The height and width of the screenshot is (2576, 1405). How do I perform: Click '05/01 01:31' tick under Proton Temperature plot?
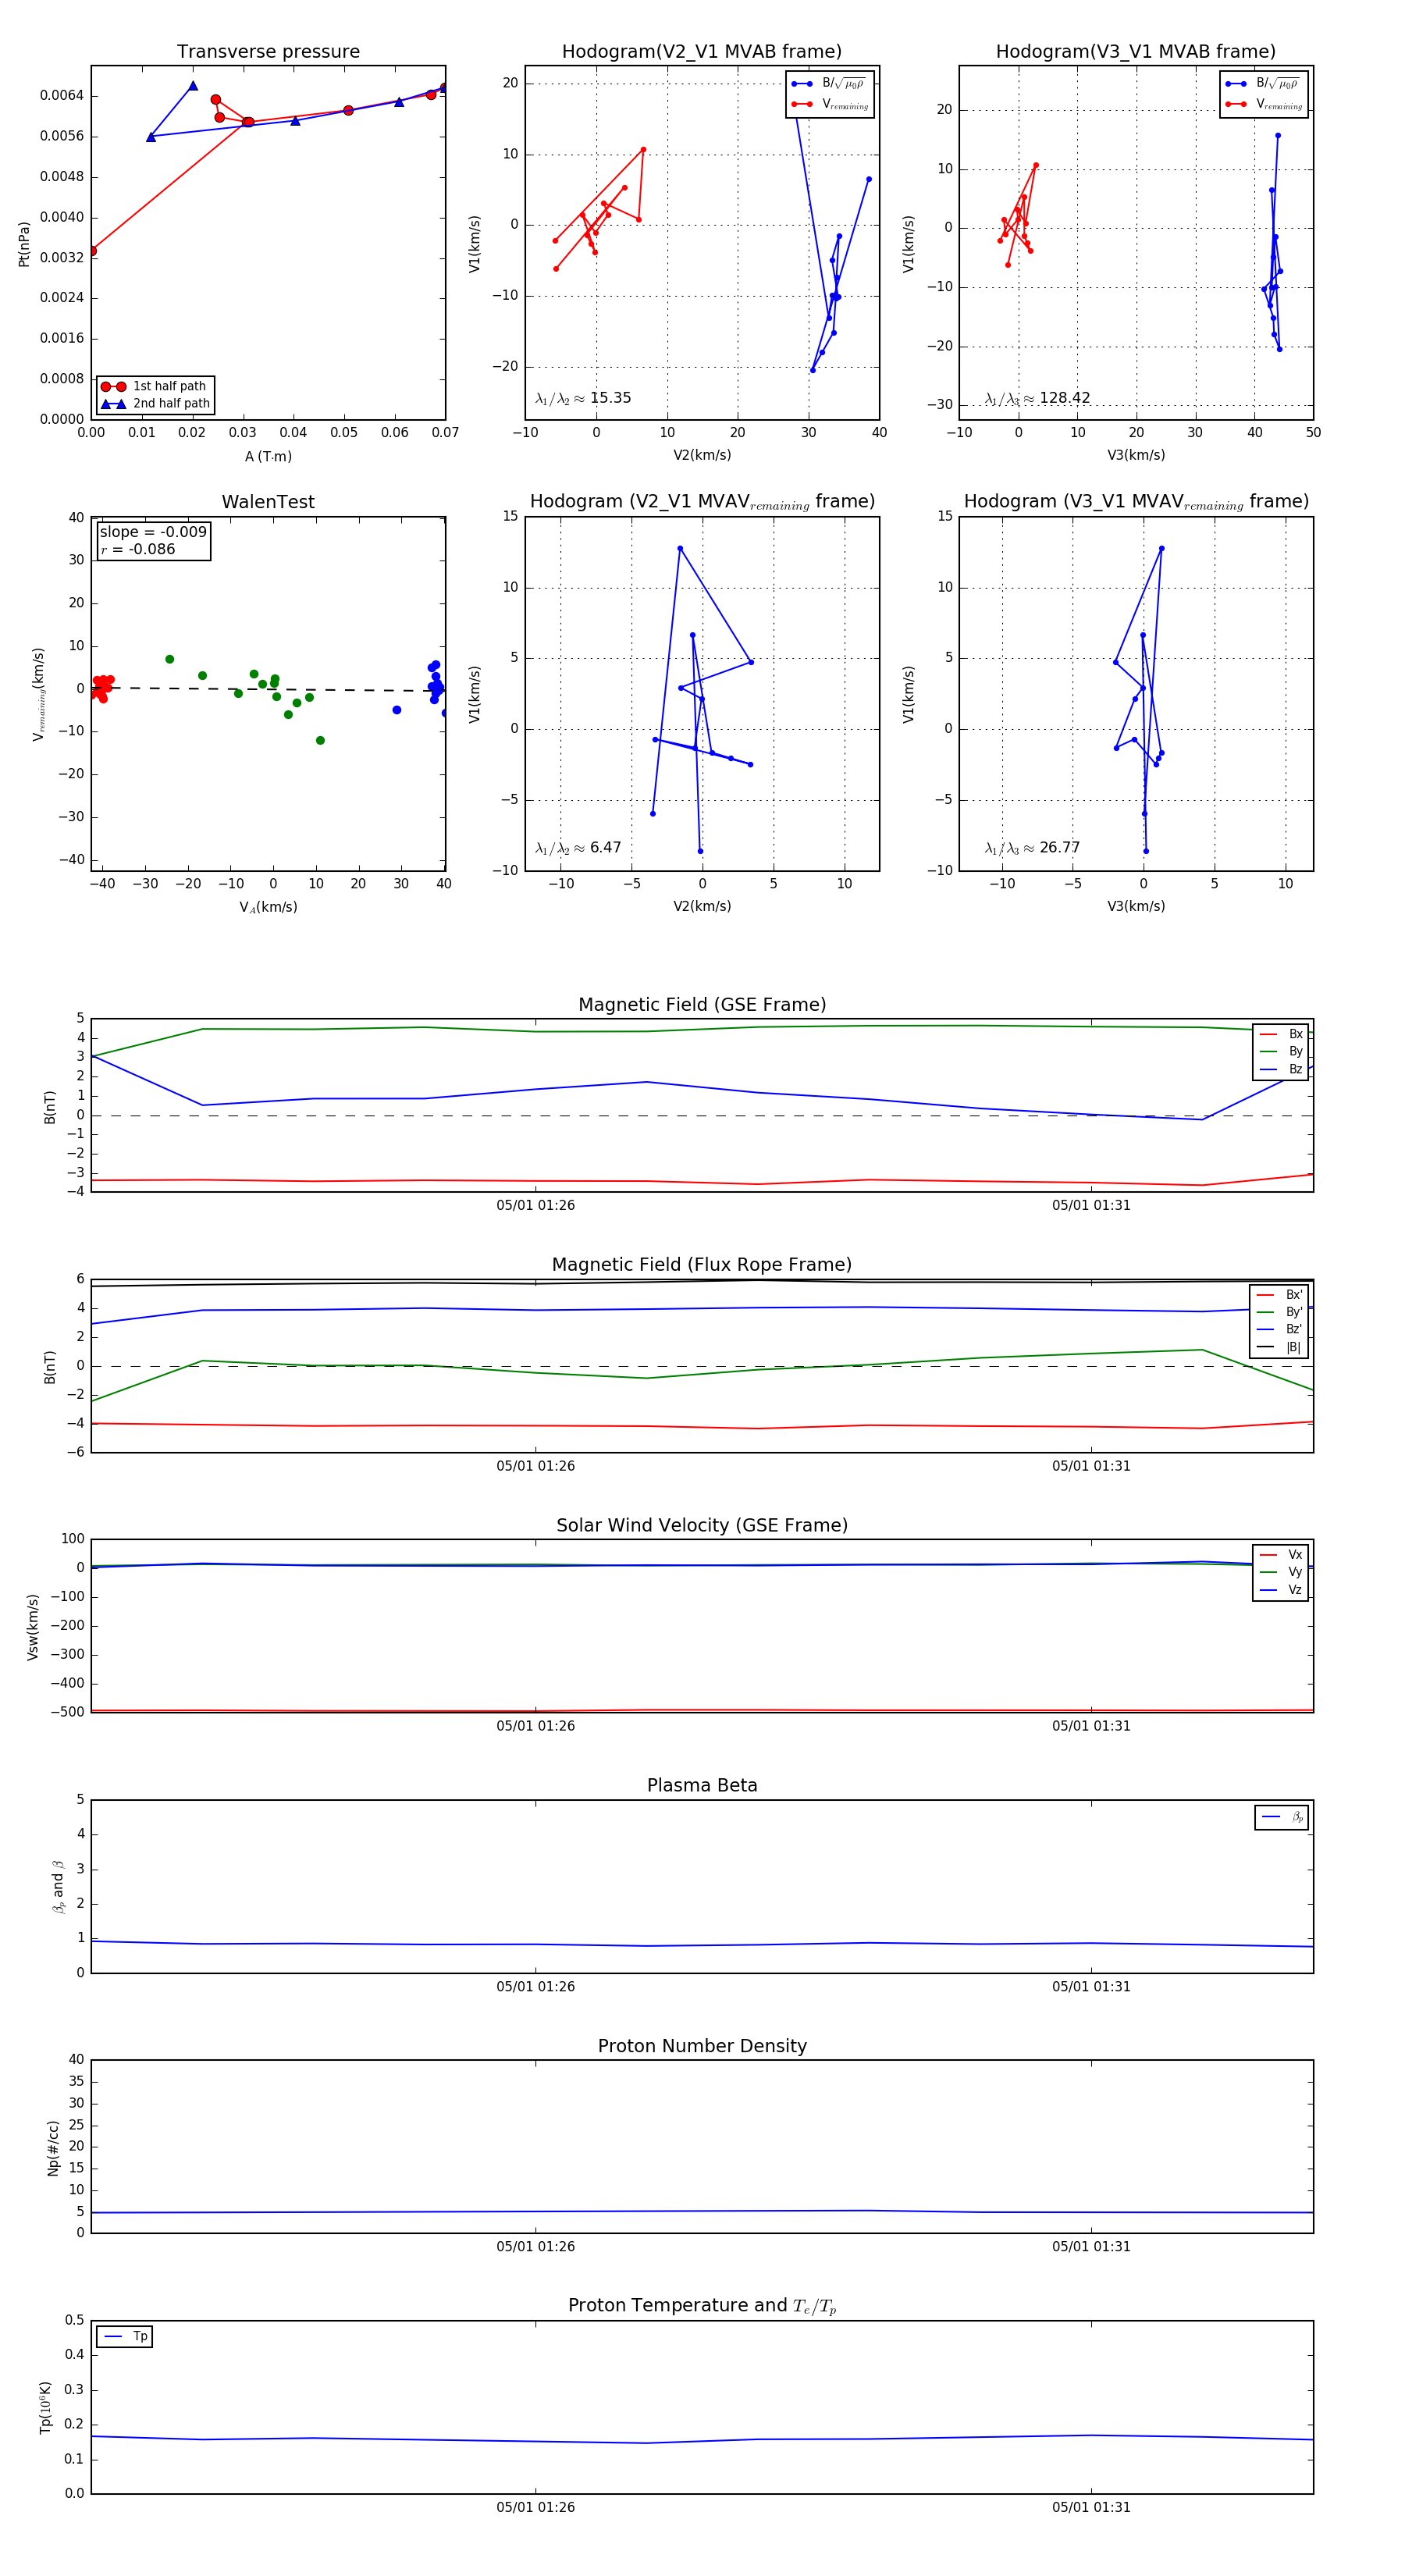point(1091,2507)
